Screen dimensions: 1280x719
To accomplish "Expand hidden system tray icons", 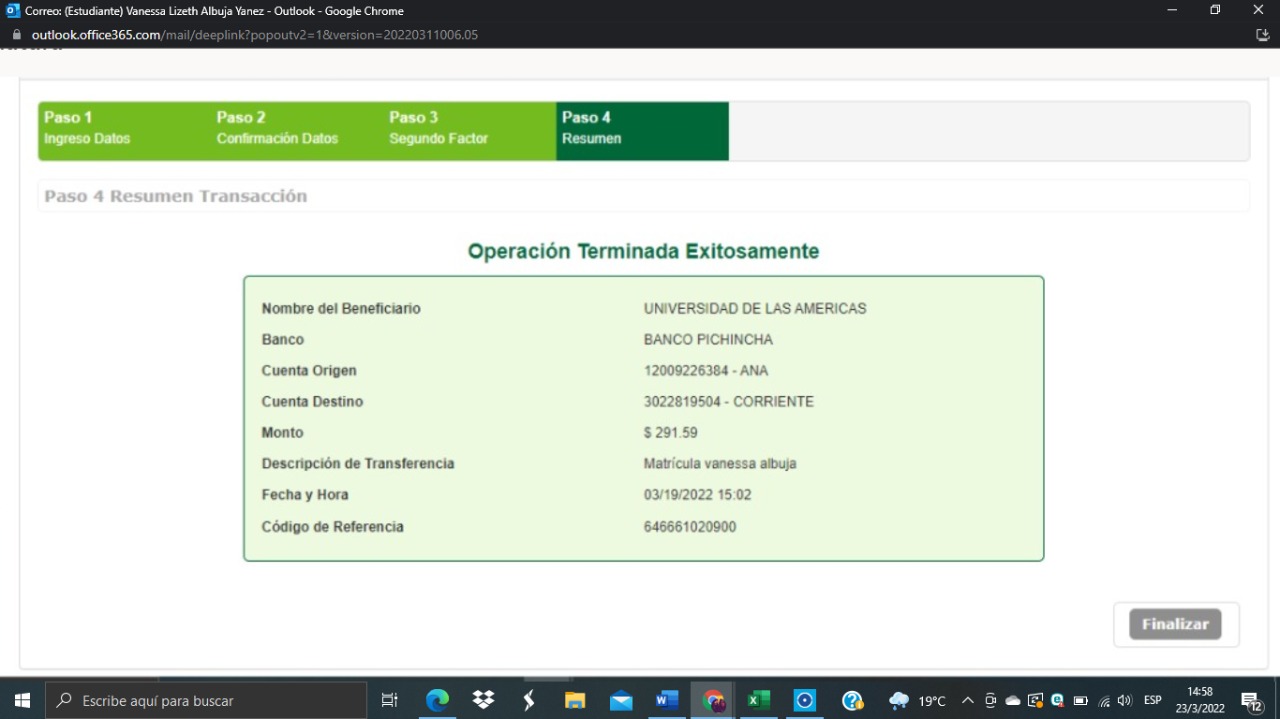I will tap(967, 701).
